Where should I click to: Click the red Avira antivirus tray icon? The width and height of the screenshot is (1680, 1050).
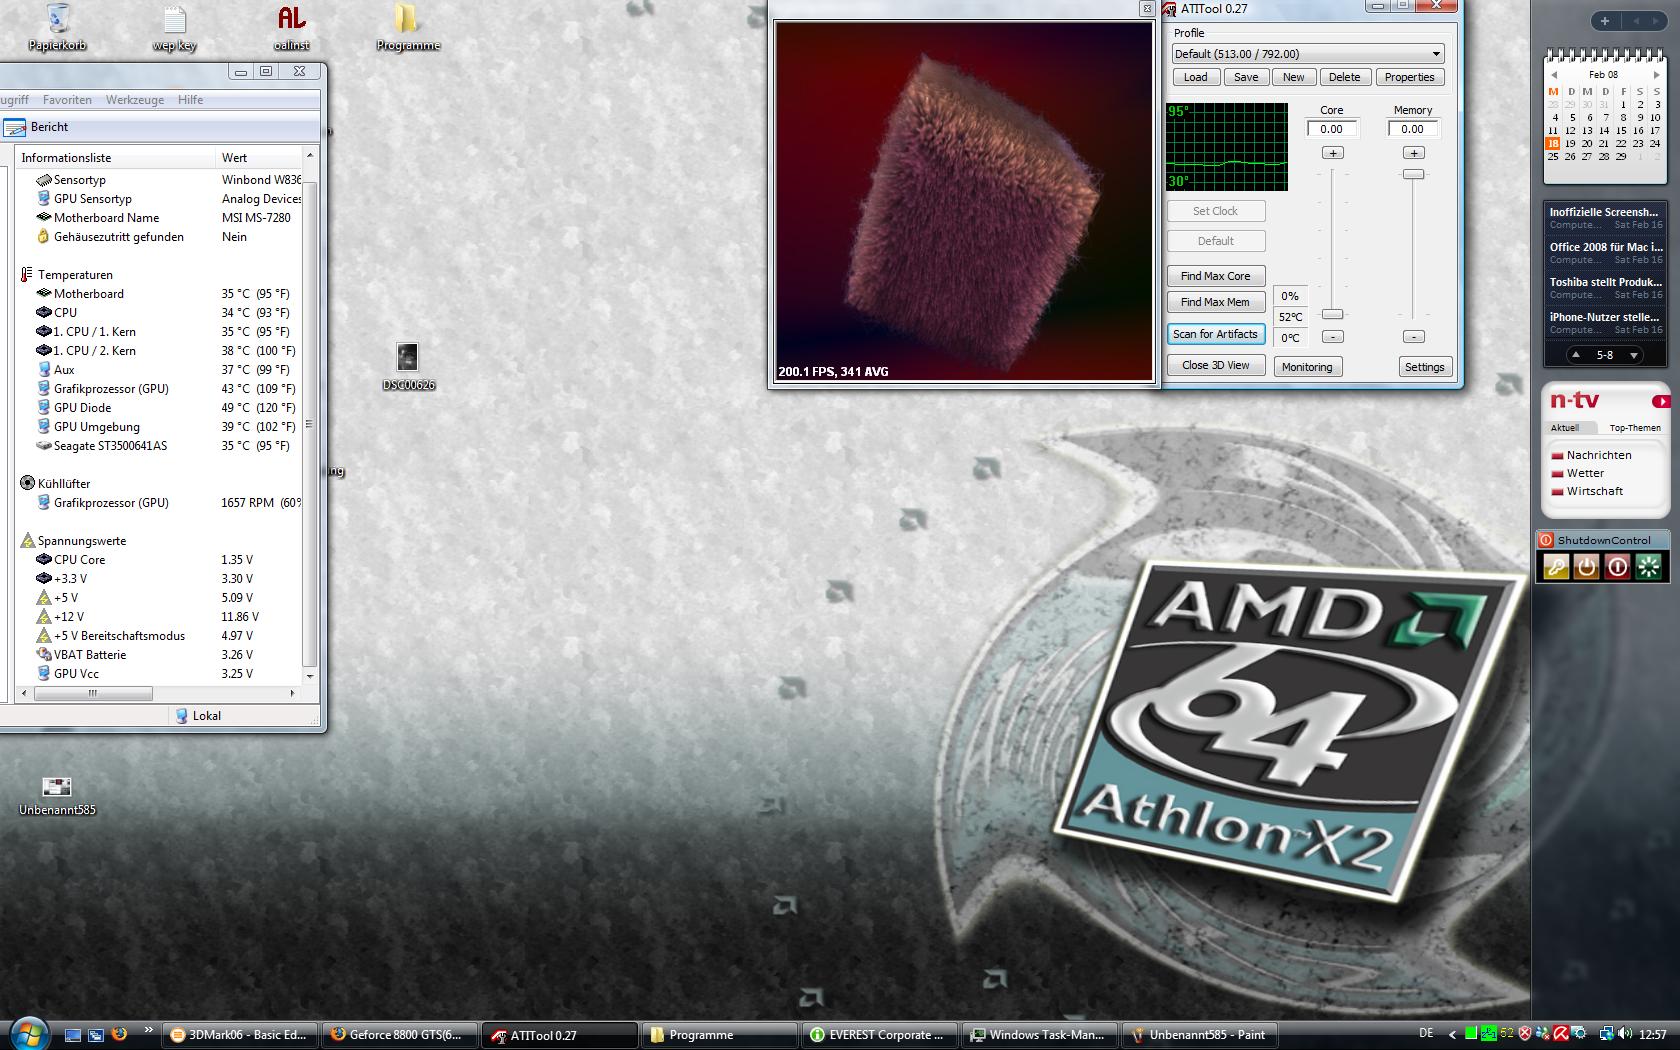pos(1560,1034)
